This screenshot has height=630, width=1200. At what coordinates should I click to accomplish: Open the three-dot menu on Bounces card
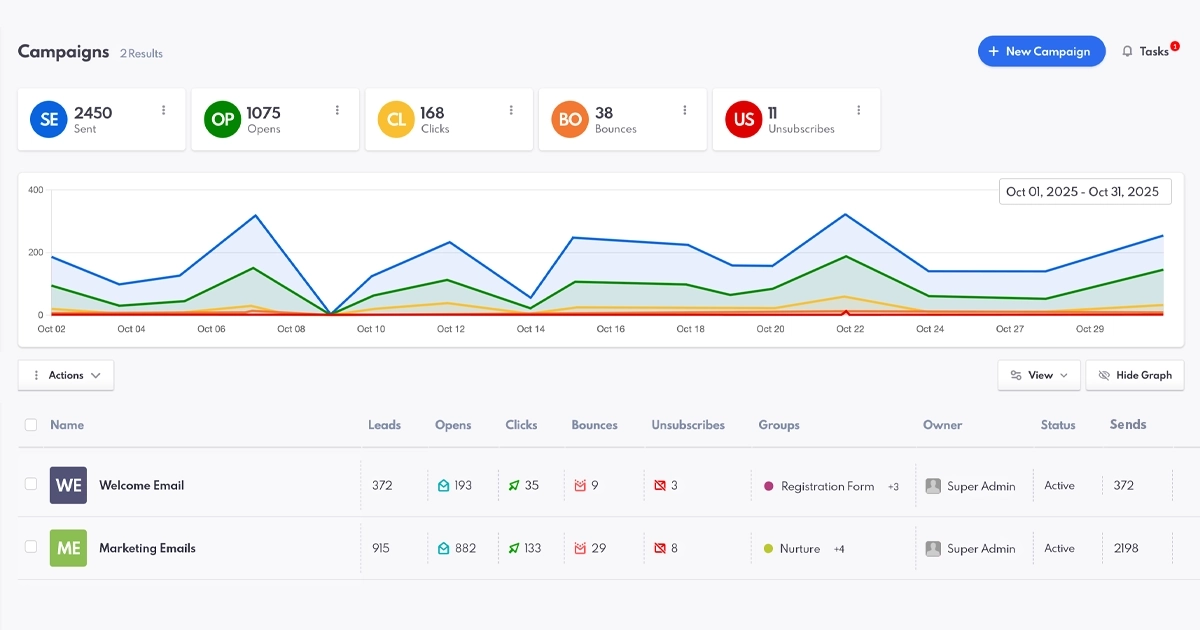point(685,110)
